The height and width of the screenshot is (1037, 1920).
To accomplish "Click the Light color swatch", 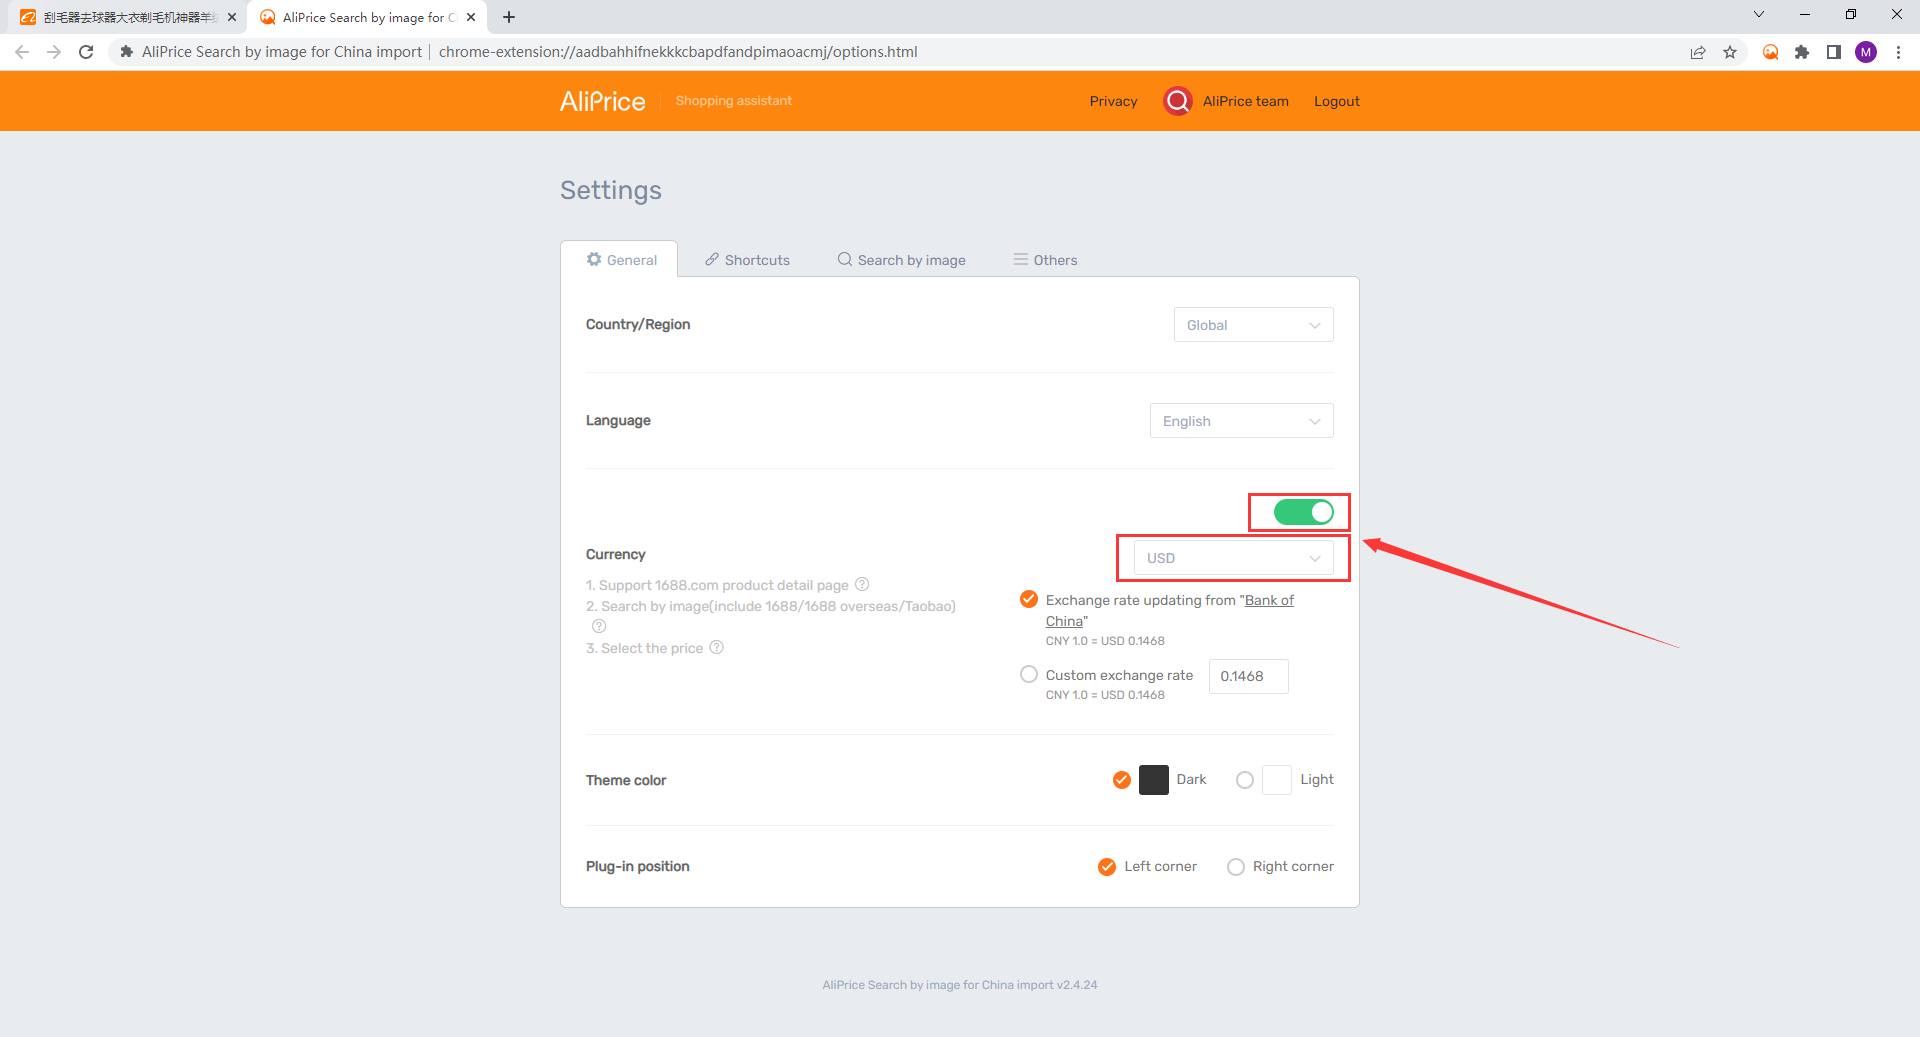I will pyautogui.click(x=1277, y=780).
